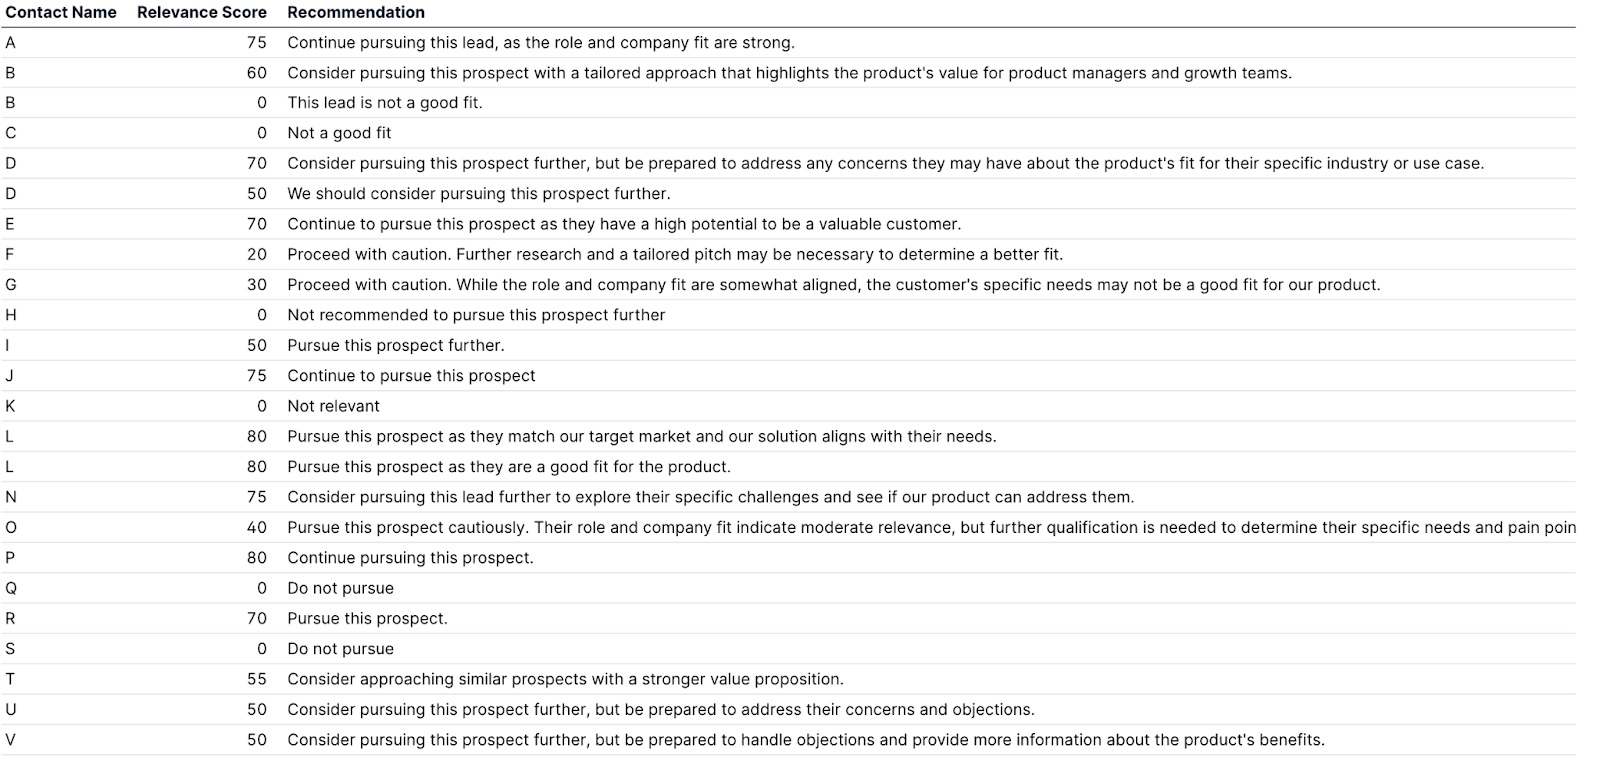1600x762 pixels.
Task: Click contact name cell "K"
Action: [11, 406]
